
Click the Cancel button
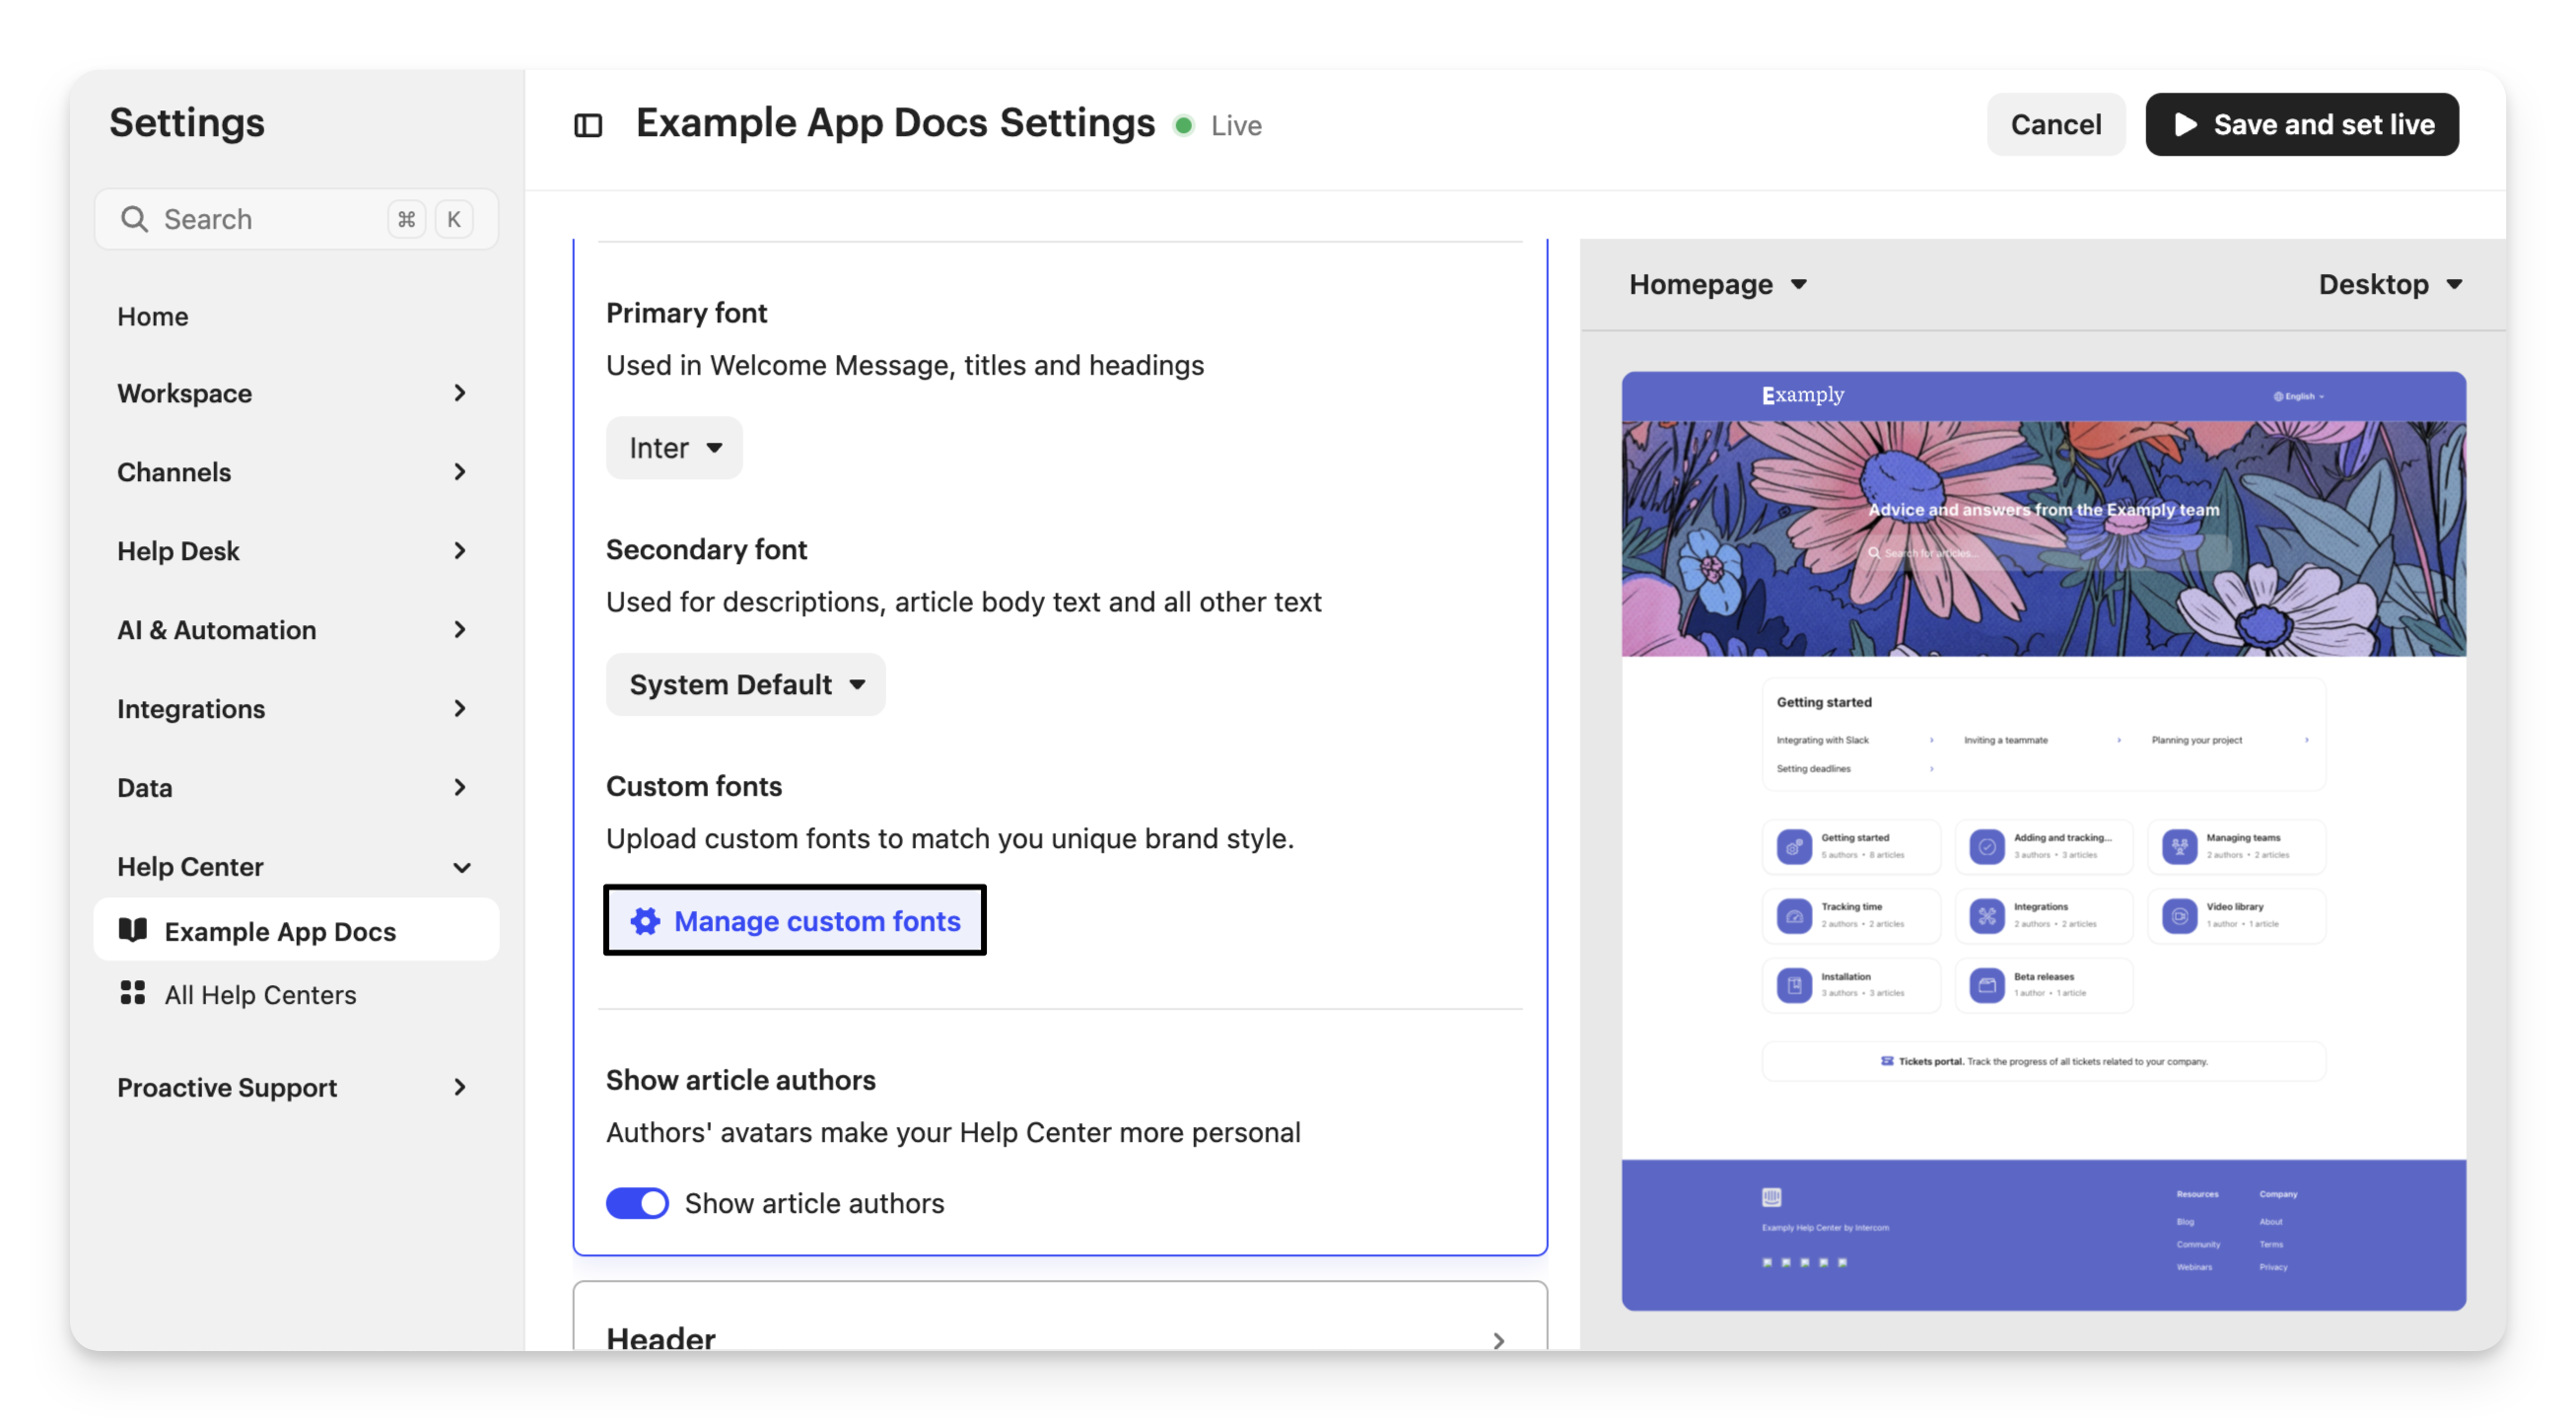[x=2055, y=125]
